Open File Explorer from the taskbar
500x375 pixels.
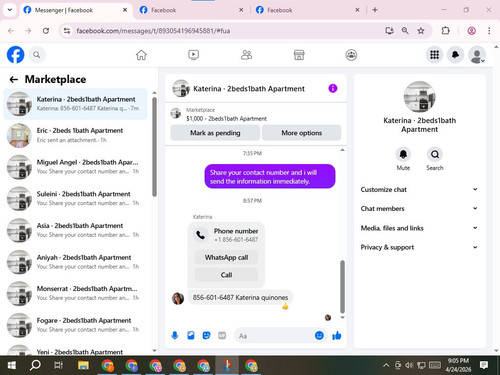pyautogui.click(x=83, y=365)
